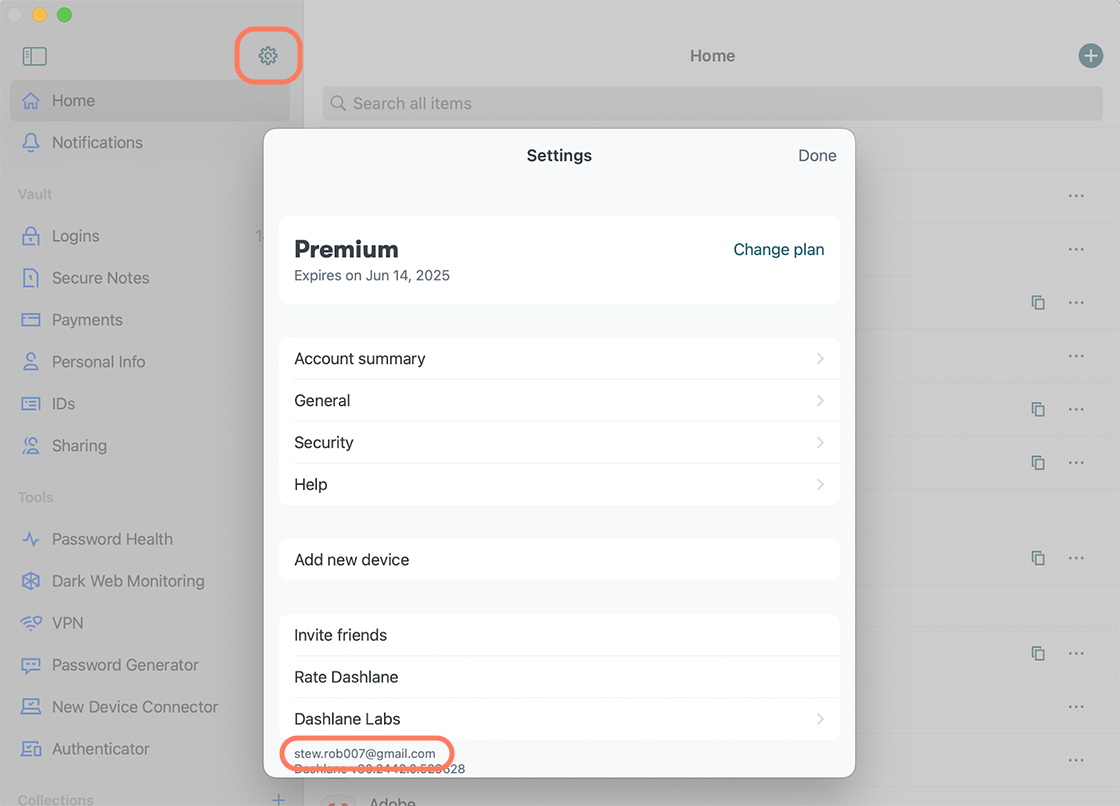Go to Notifications in sidebar
This screenshot has height=806, width=1120.
97,143
